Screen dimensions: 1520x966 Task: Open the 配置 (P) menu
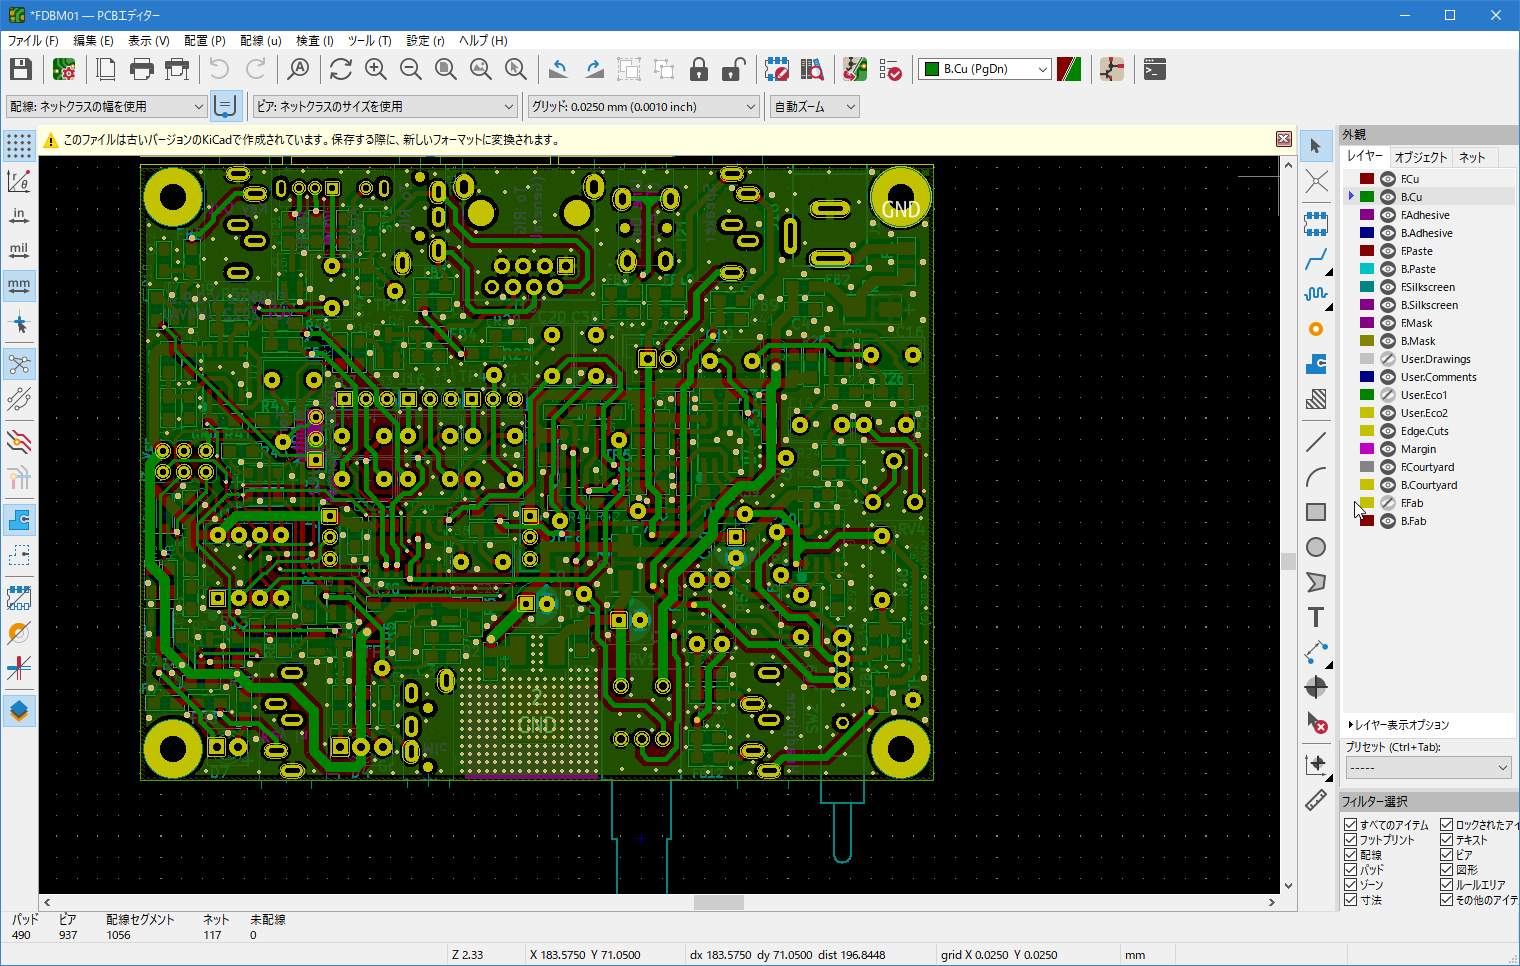[x=205, y=41]
